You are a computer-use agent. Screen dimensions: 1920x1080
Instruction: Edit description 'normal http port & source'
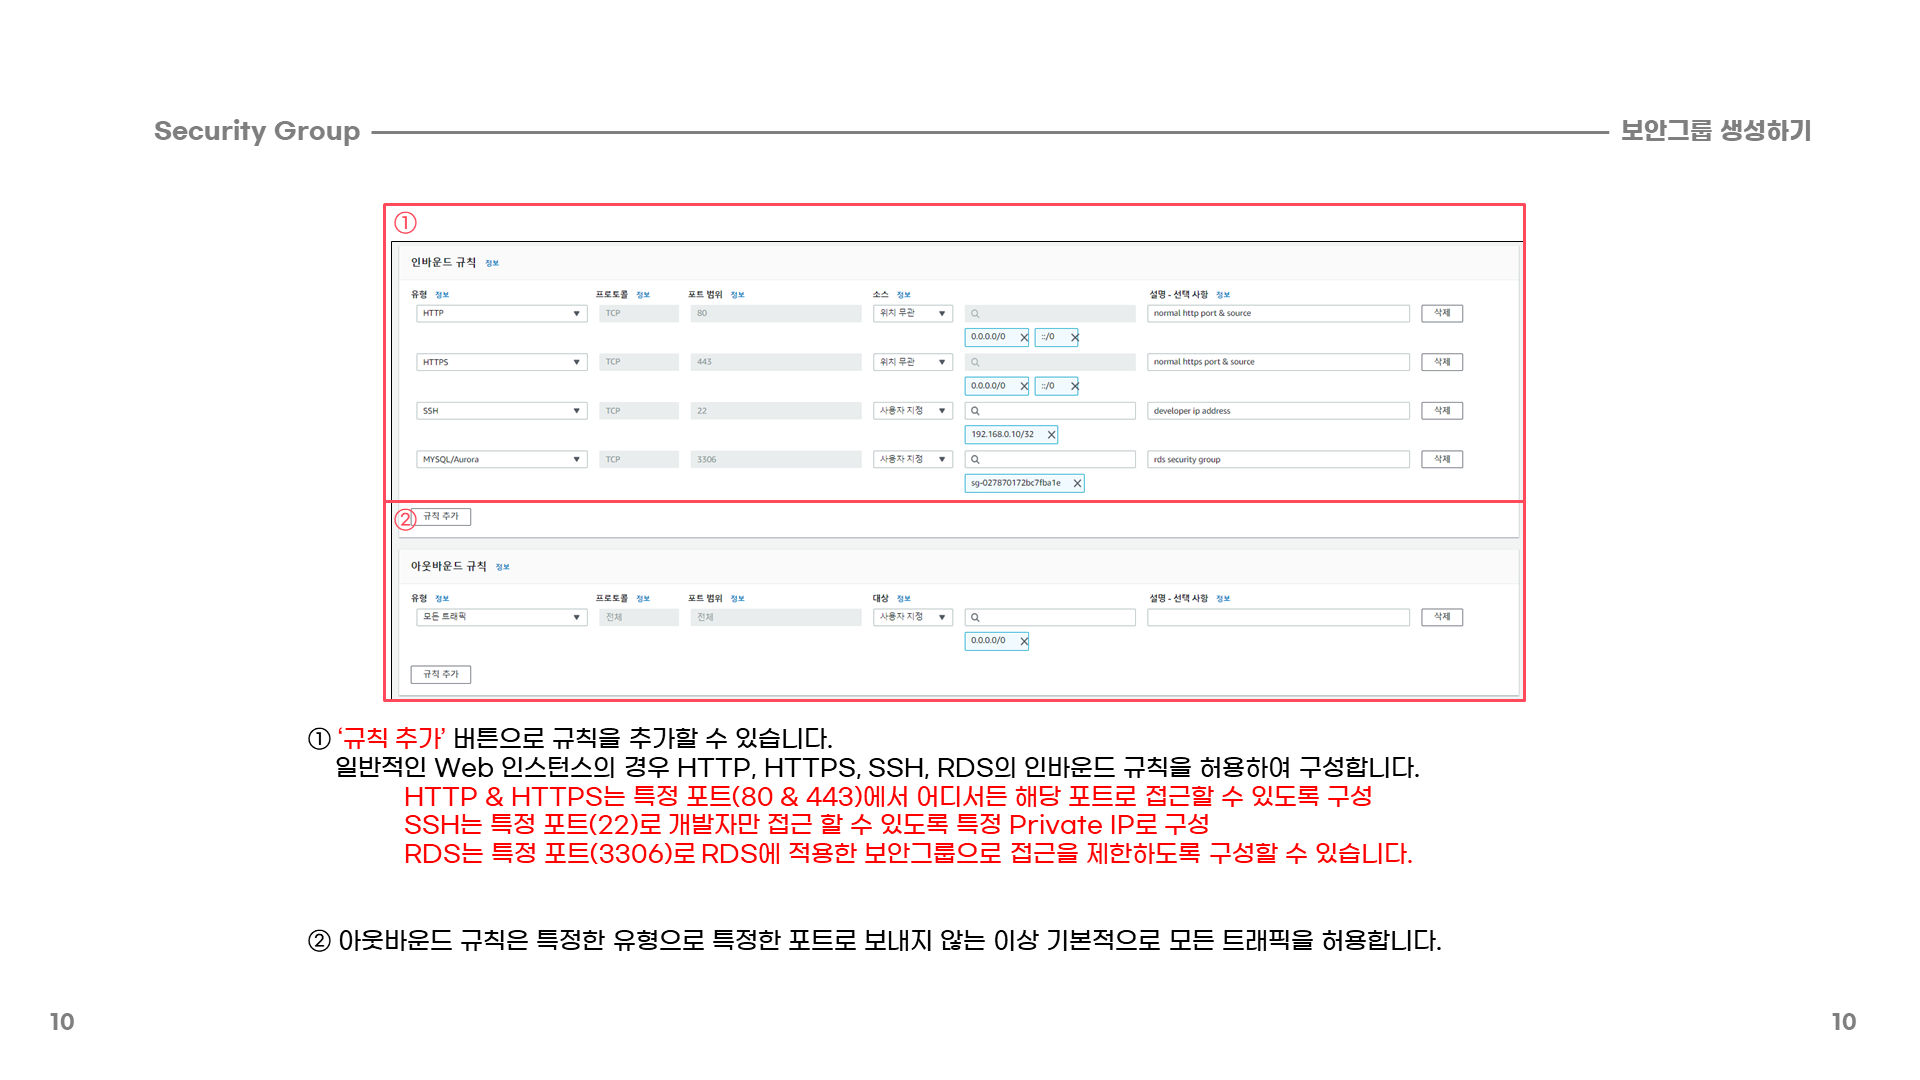pos(1278,314)
